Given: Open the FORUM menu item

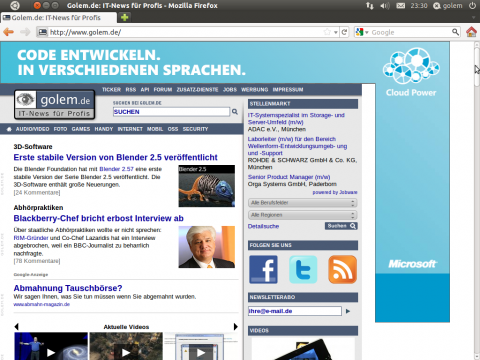Looking at the screenshot, I should (x=163, y=90).
